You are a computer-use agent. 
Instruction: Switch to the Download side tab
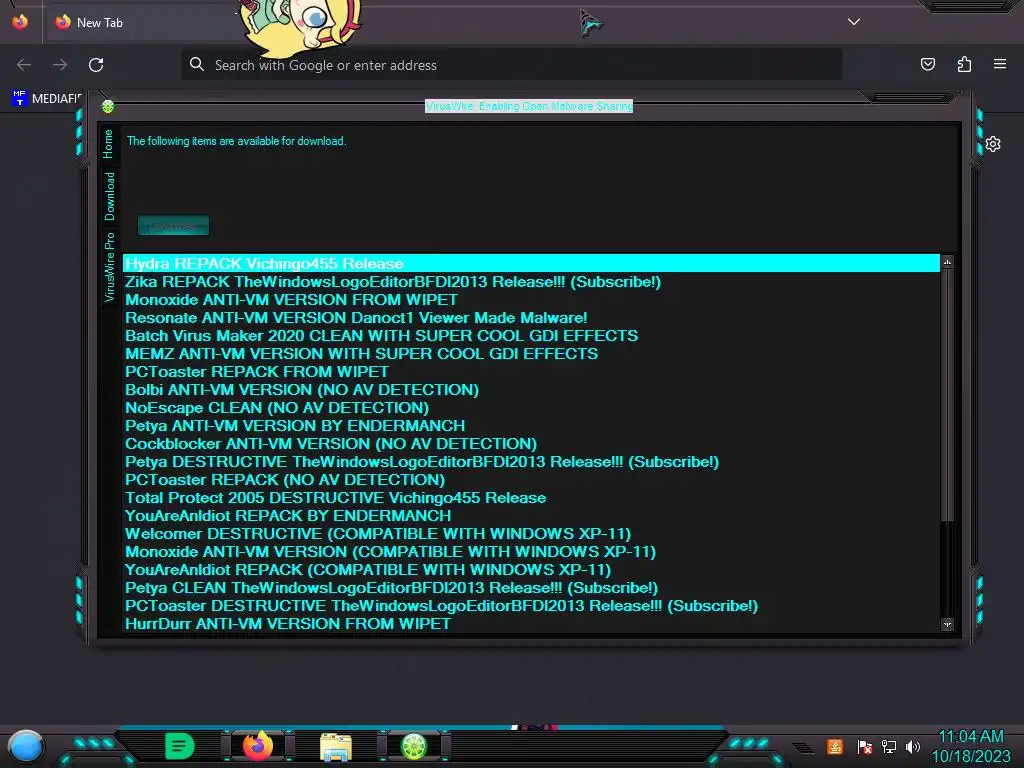pyautogui.click(x=109, y=196)
